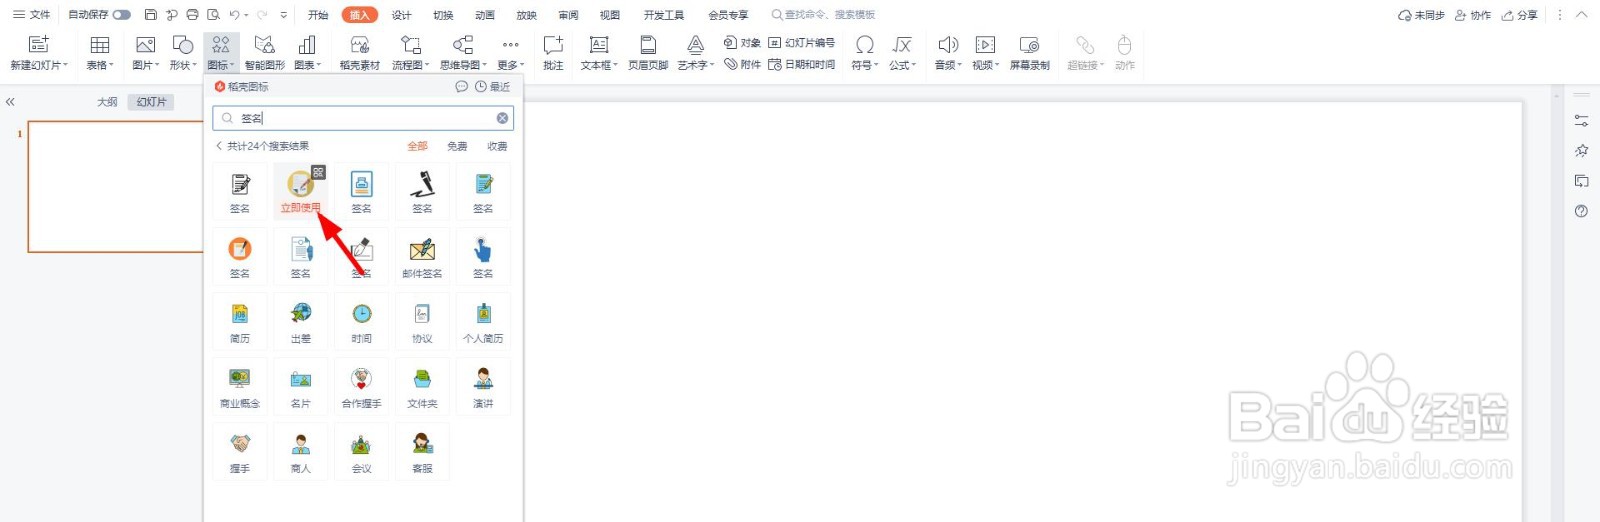Switch to the 审阅 ribbon tab
Image resolution: width=1600 pixels, height=522 pixels.
(x=568, y=15)
